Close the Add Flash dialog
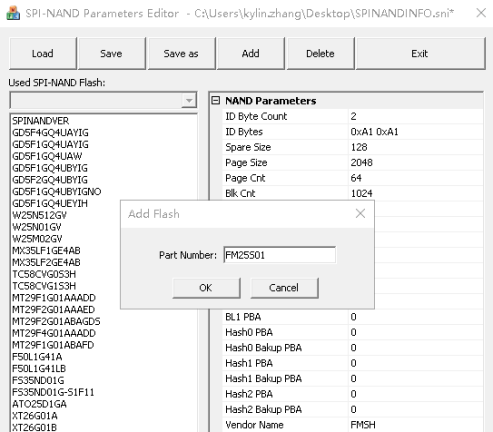This screenshot has width=493, height=432. tap(360, 214)
